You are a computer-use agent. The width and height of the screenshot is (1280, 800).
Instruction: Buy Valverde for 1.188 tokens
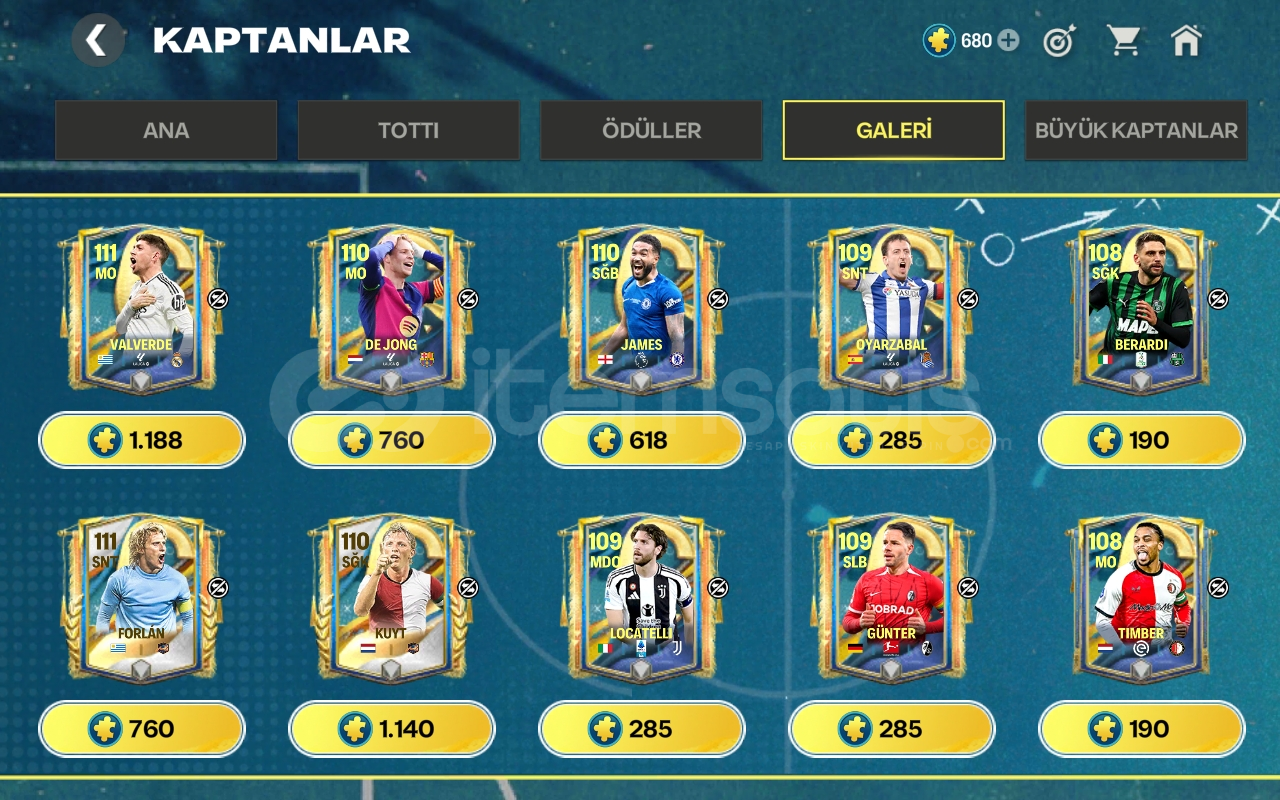click(142, 440)
